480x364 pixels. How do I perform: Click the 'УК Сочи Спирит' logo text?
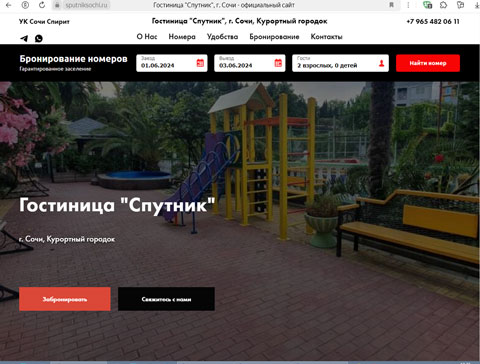tap(44, 22)
